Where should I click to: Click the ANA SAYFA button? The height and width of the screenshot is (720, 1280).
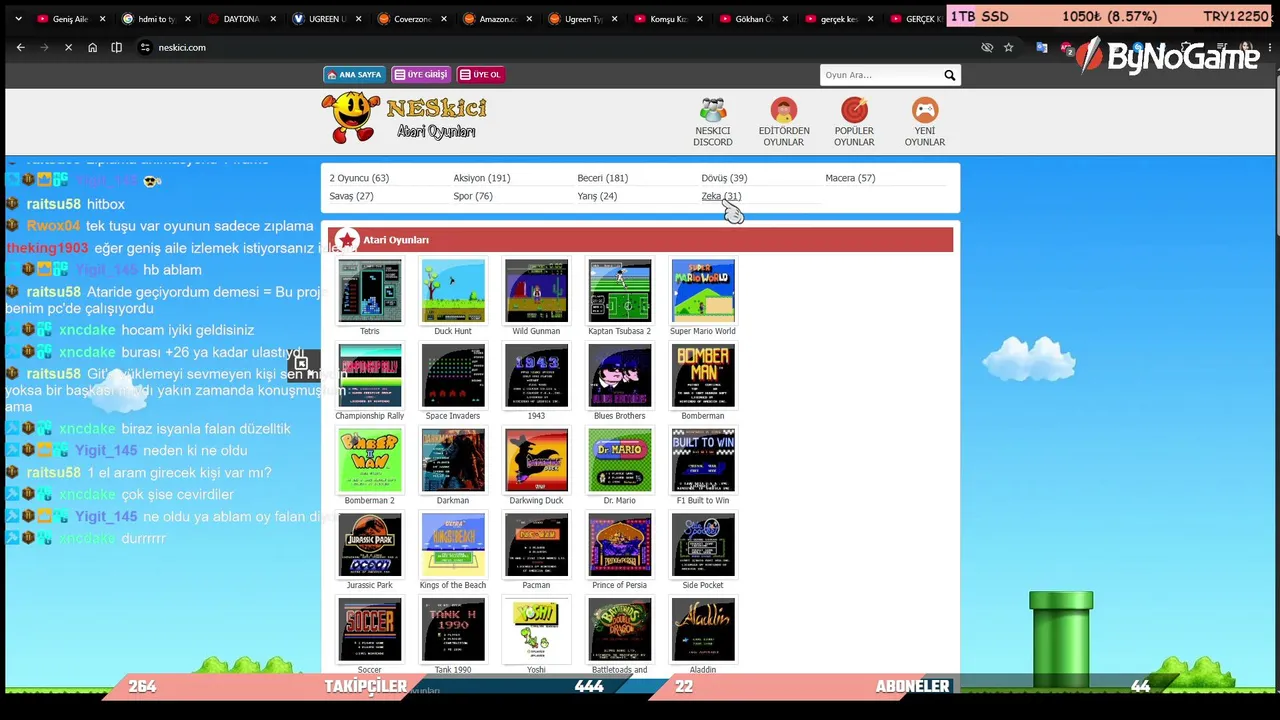point(355,75)
